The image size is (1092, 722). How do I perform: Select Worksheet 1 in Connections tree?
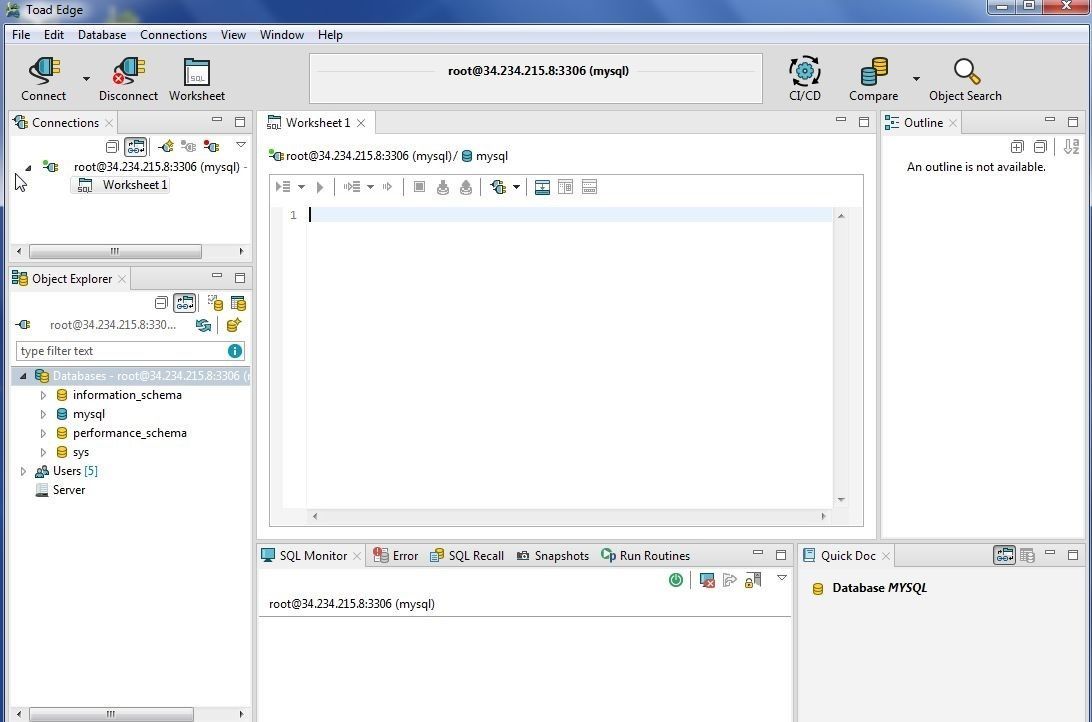tap(120, 185)
